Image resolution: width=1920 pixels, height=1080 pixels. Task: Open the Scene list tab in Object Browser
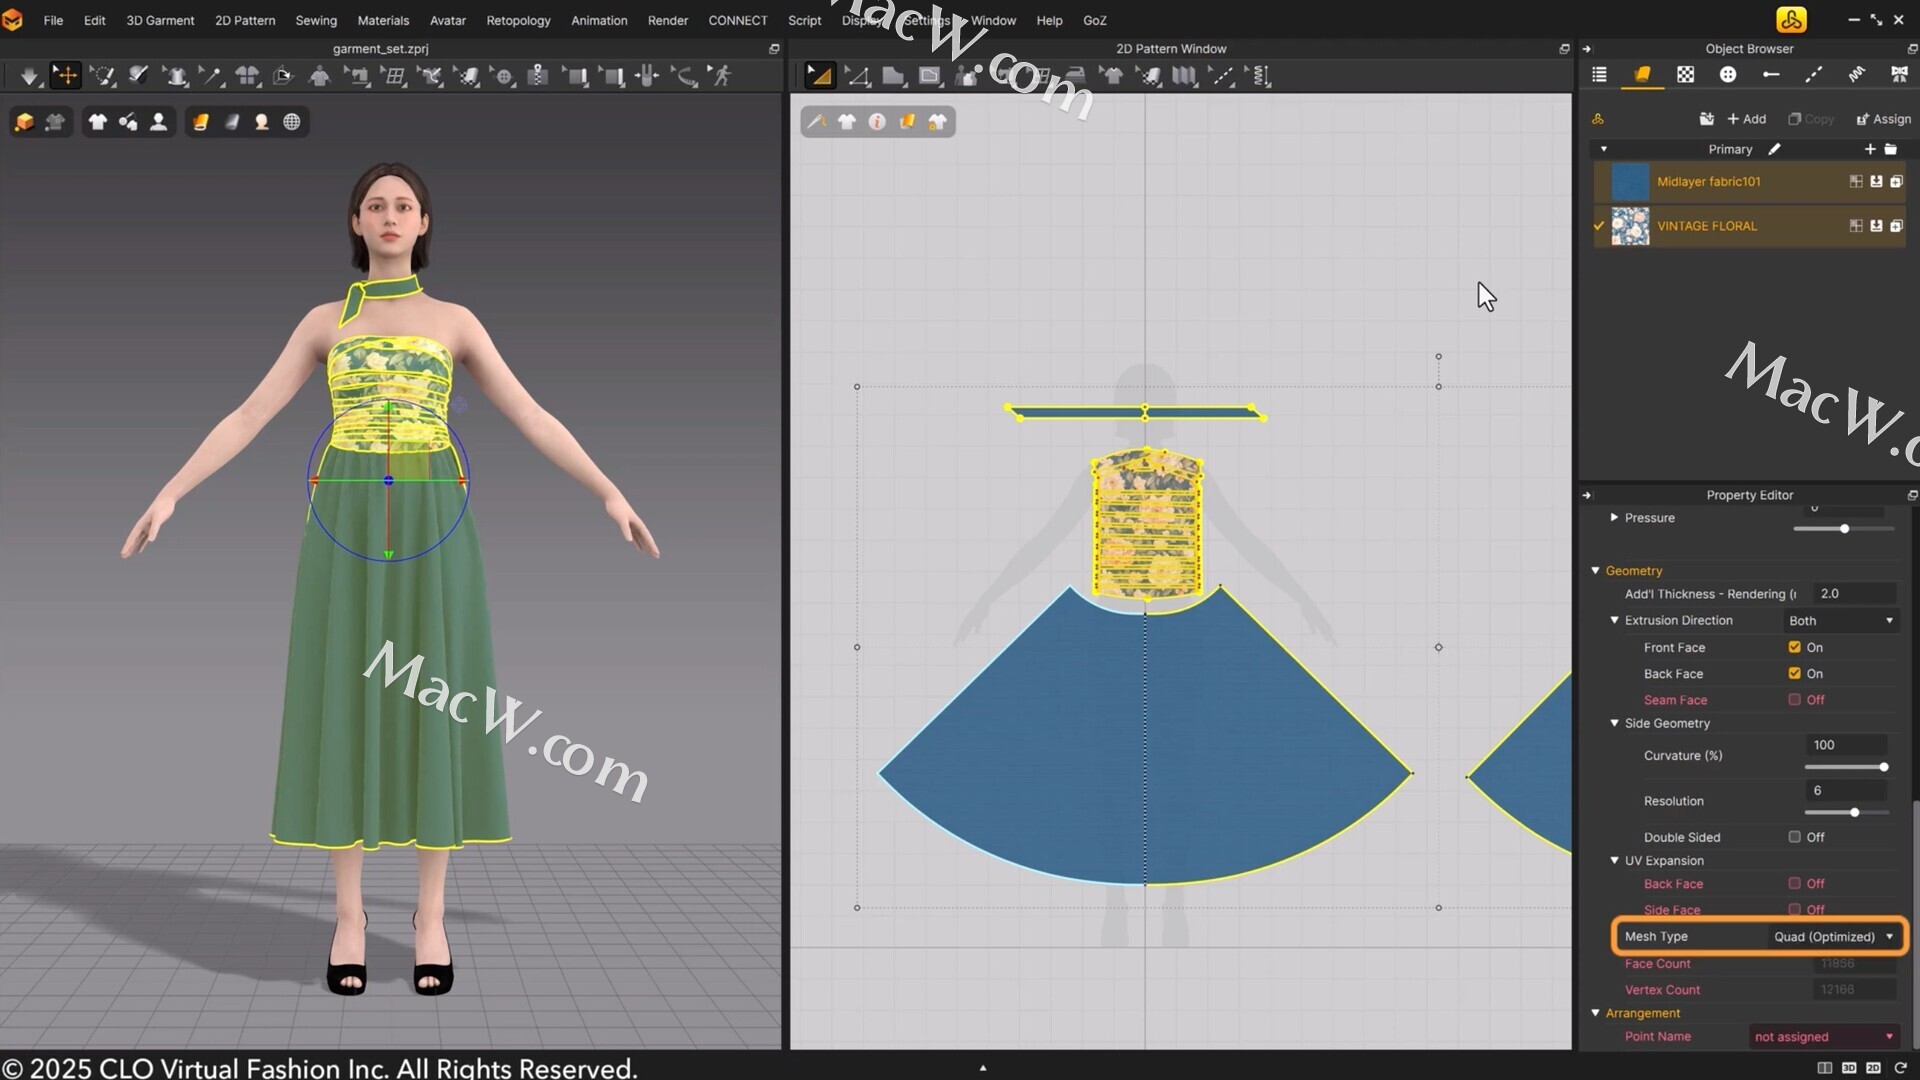point(1599,75)
